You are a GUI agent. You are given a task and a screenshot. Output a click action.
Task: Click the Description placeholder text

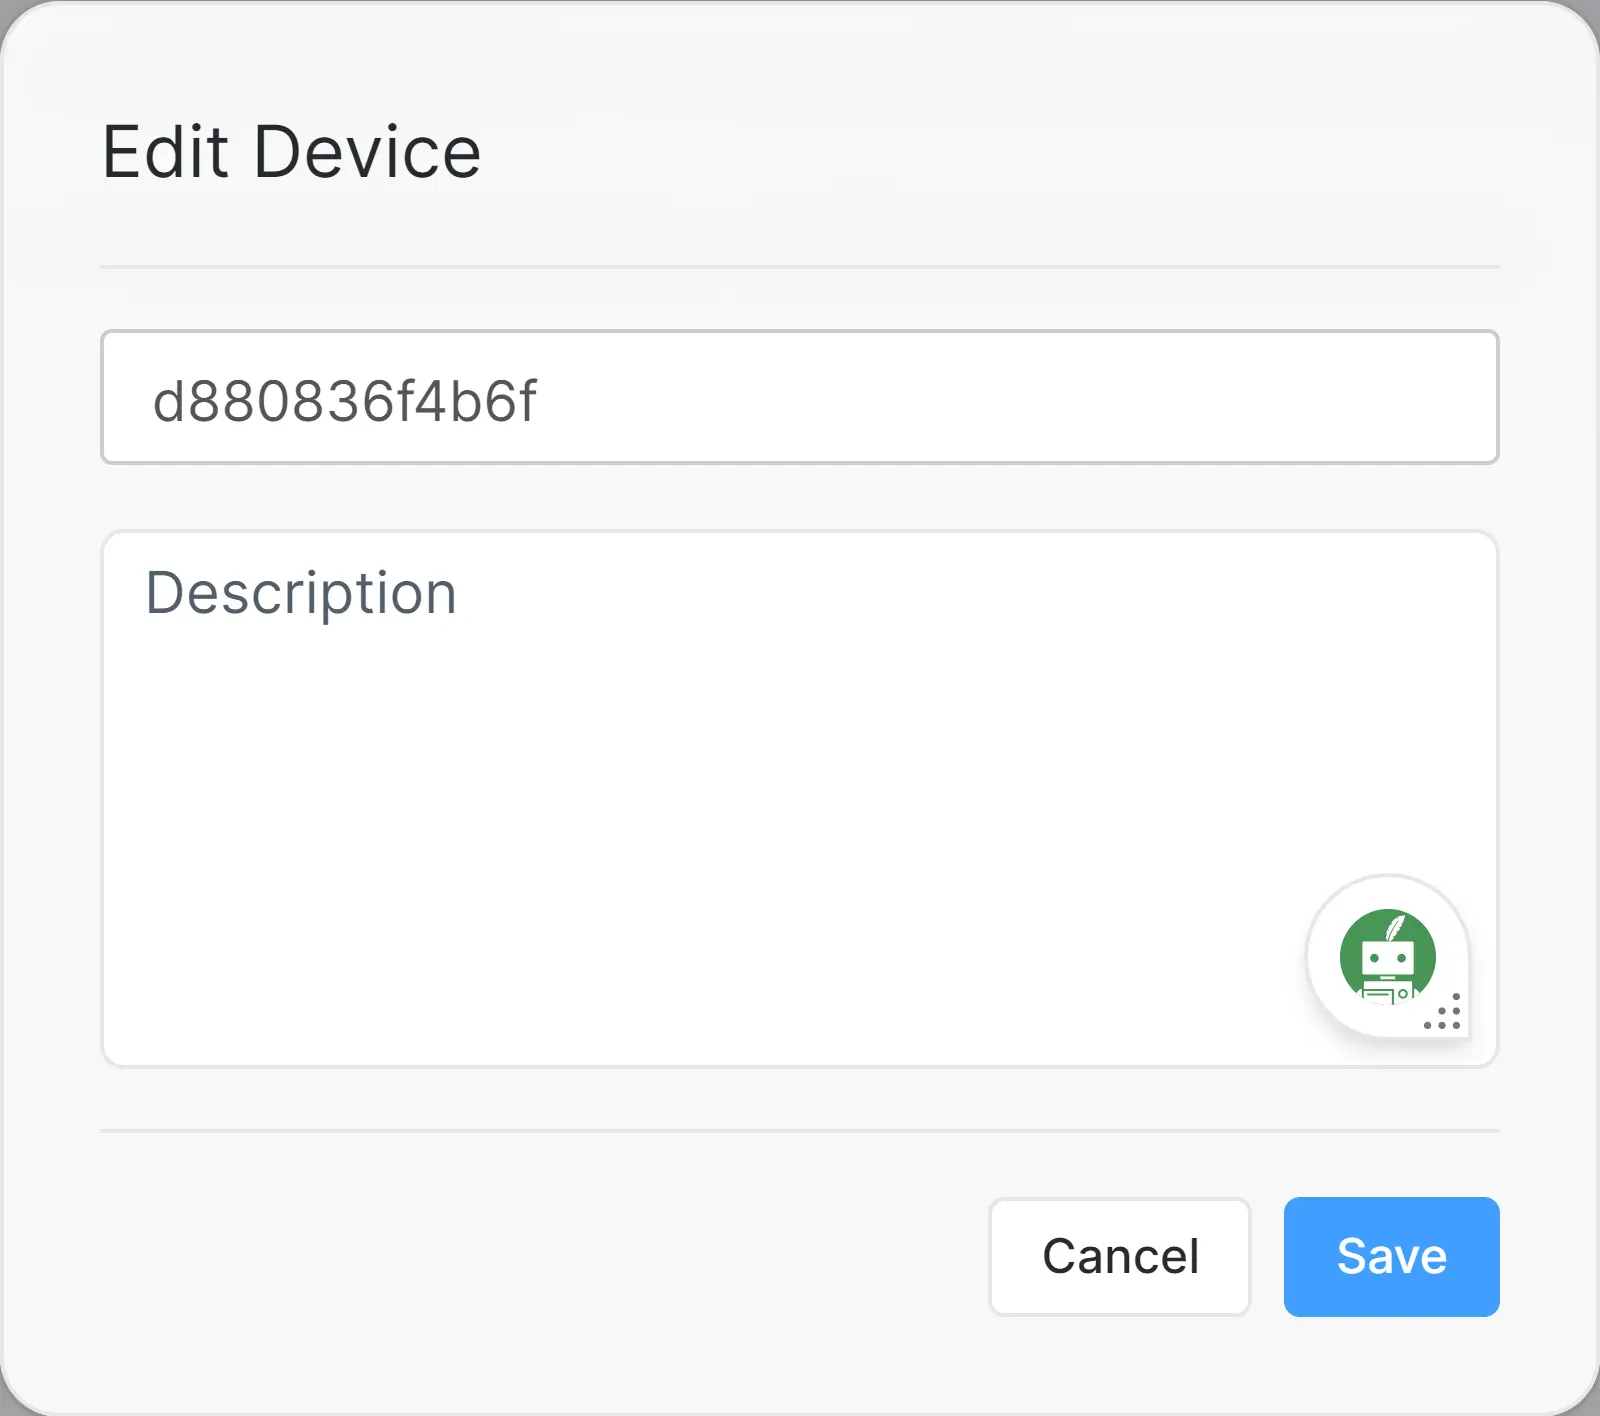301,593
